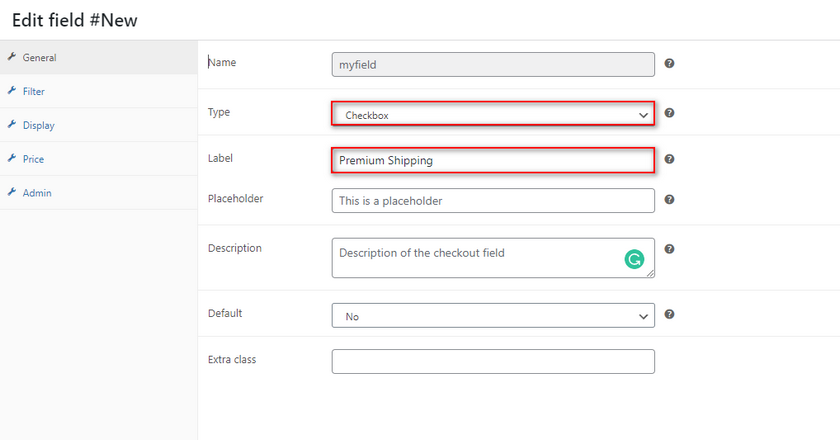Image resolution: width=840 pixels, height=440 pixels.
Task: Click help icon beside Default dropdown
Action: (669, 314)
